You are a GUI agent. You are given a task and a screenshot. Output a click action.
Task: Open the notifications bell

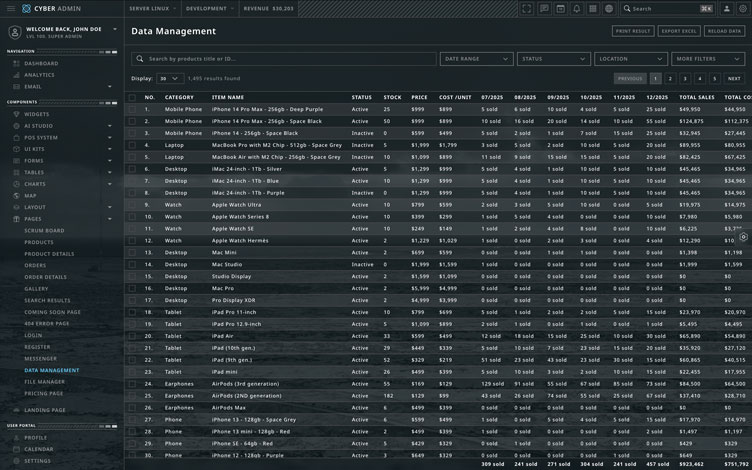click(x=576, y=8)
